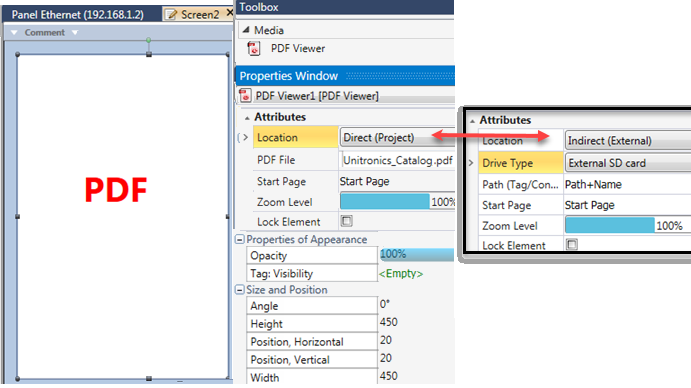Collapse the Size and Position section
This screenshot has height=388, width=691.
239,290
